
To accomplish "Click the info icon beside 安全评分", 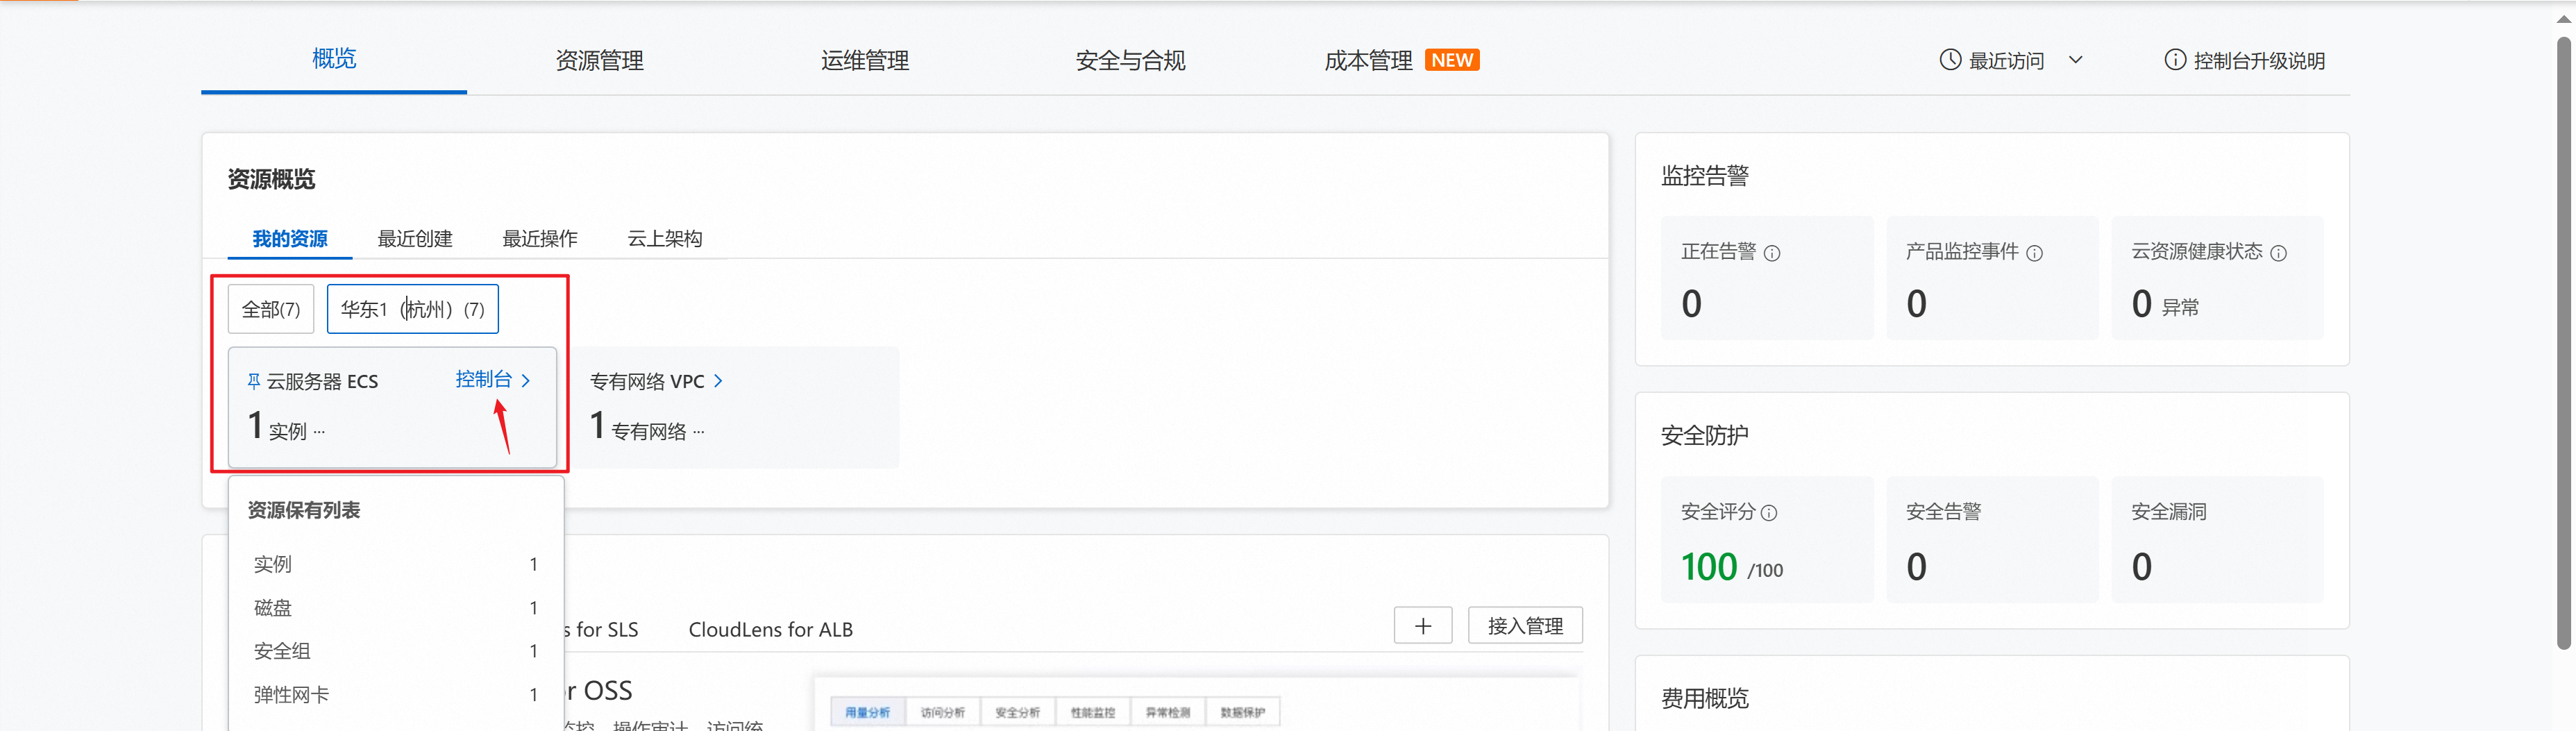I will click(1769, 513).
